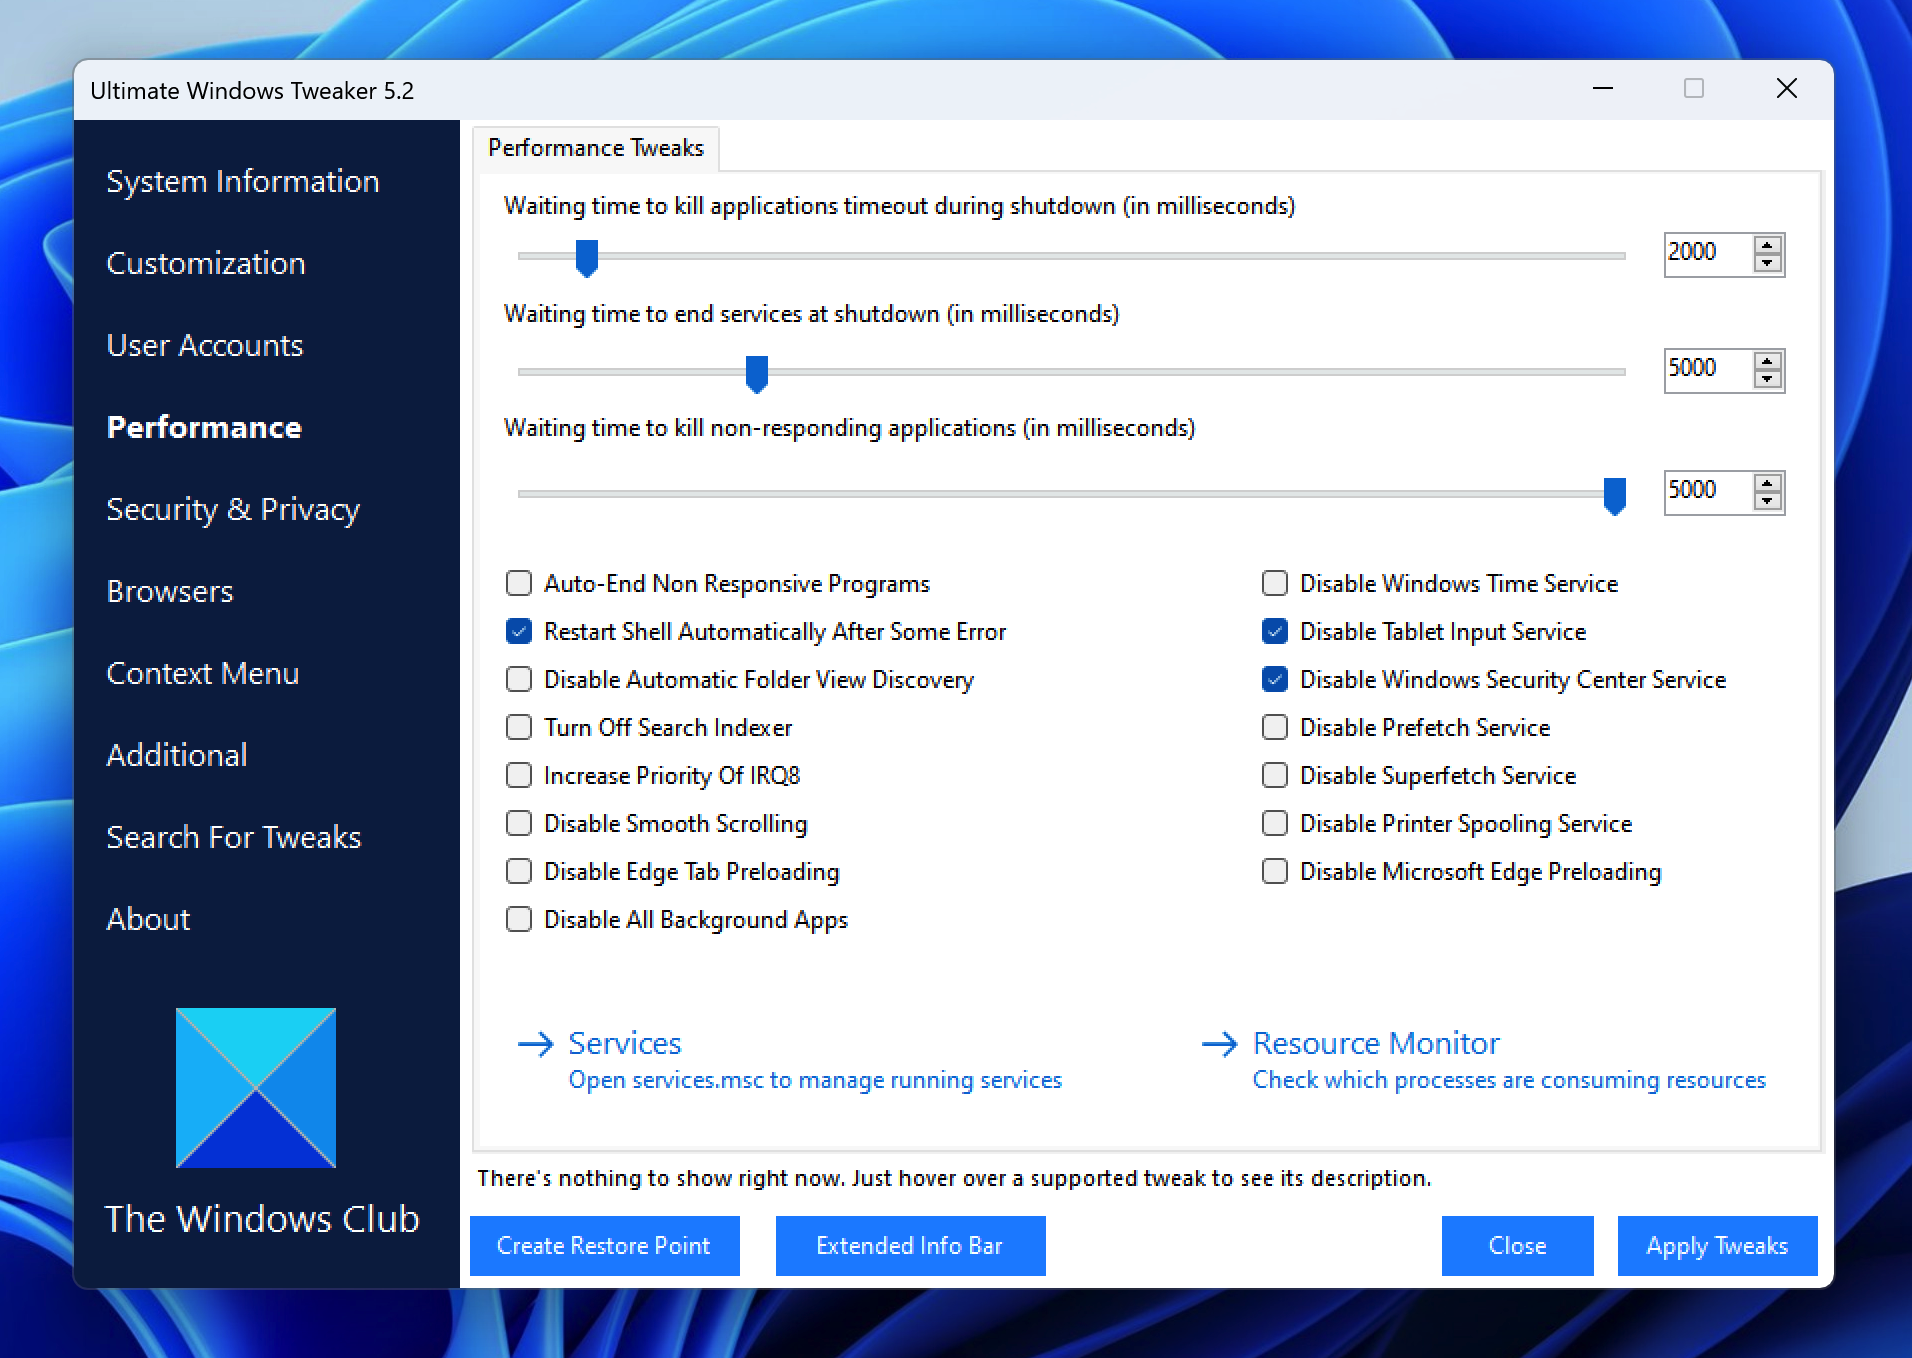Viewport: 1912px width, 1358px height.
Task: Open User Accounts section
Action: pos(205,345)
